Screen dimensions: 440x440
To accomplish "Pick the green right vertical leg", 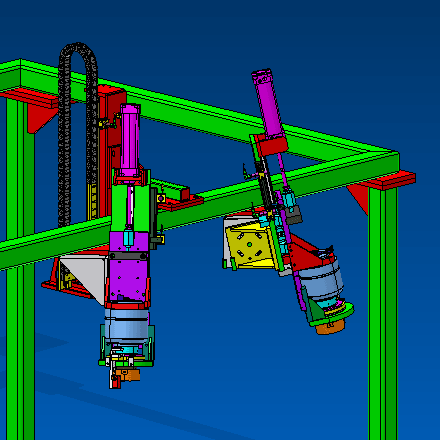I will pos(383,313).
